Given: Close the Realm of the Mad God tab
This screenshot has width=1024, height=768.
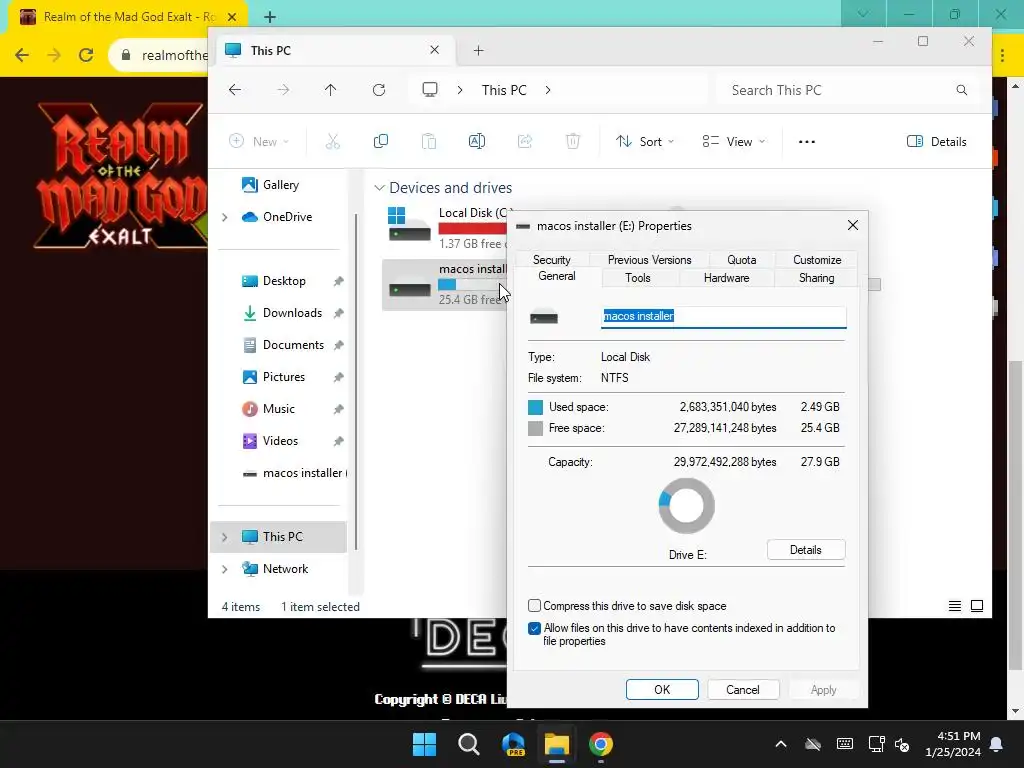Looking at the screenshot, I should pyautogui.click(x=232, y=17).
